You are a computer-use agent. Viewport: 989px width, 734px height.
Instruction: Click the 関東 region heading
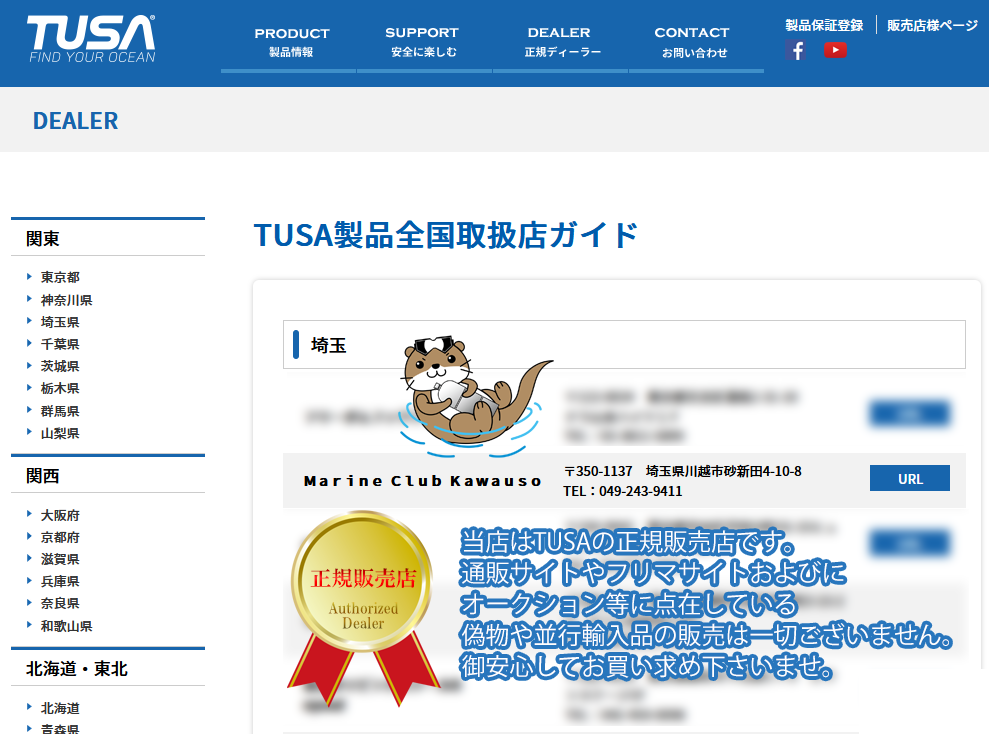42,238
